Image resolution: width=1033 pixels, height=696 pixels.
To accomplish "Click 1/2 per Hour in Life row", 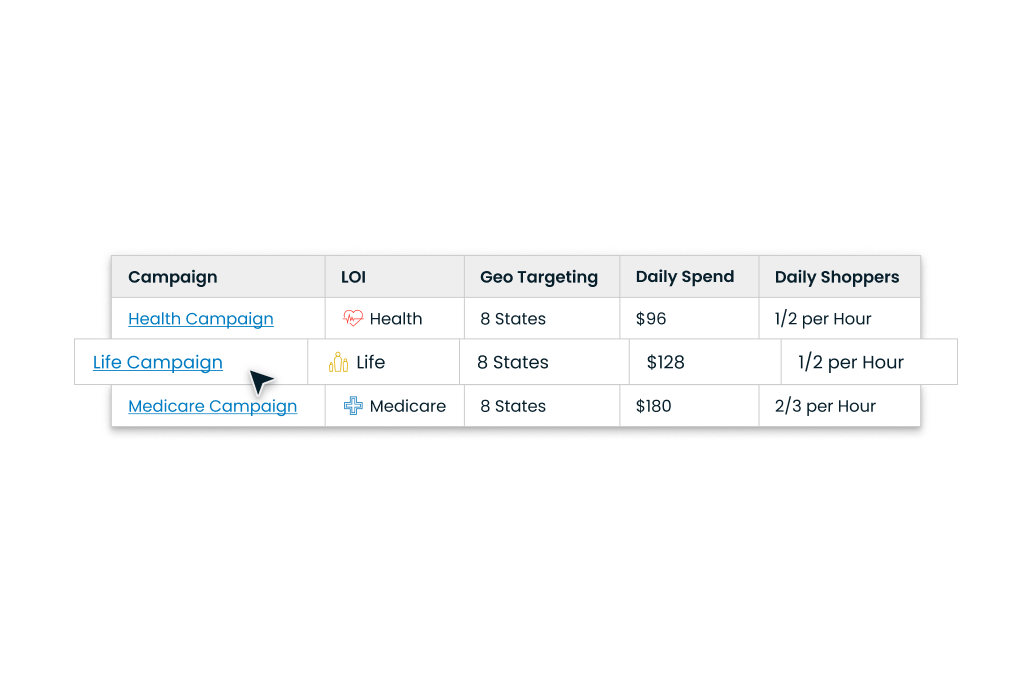I will pos(850,362).
